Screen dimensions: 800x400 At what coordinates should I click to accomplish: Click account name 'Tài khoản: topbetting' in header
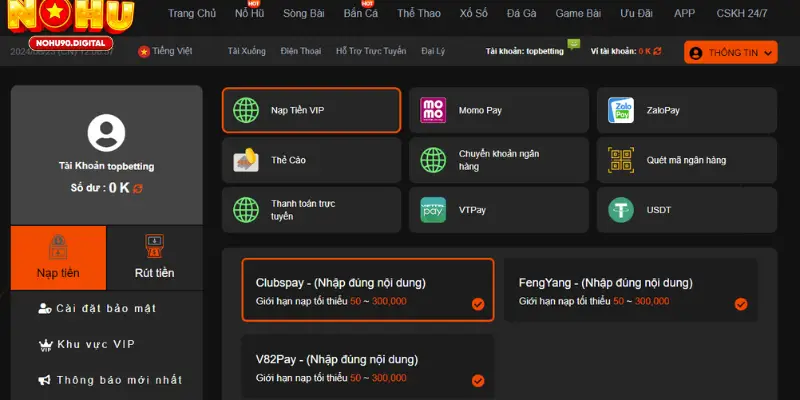point(524,51)
